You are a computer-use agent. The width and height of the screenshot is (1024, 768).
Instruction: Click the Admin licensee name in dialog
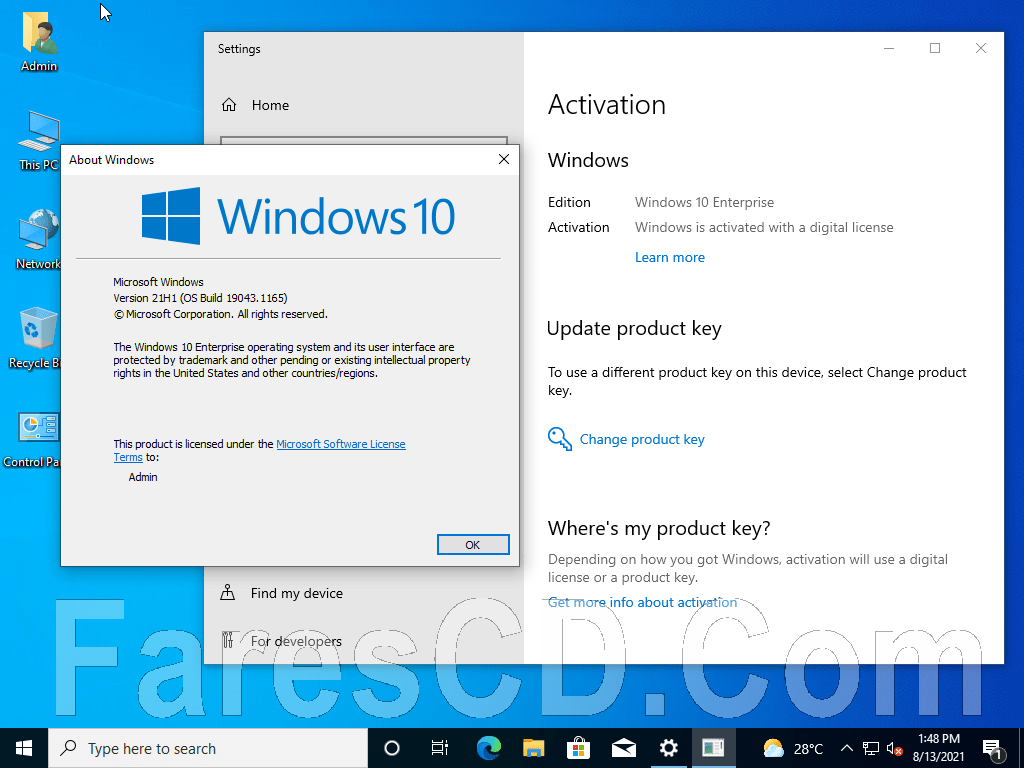coord(143,477)
